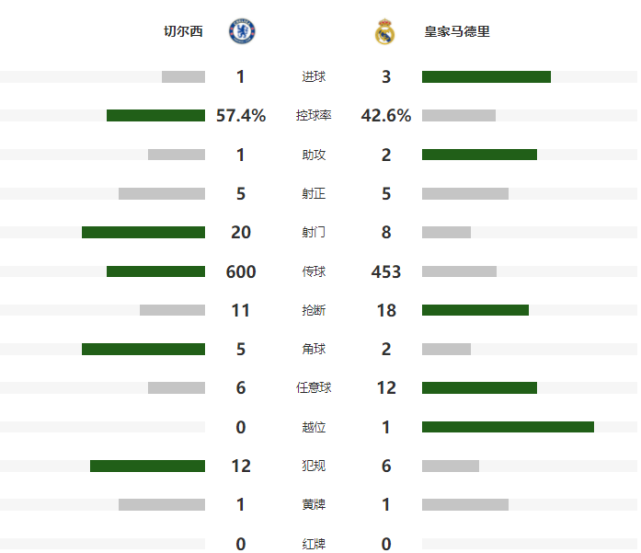The width and height of the screenshot is (641, 553).
Task: Click Chelsea's green 角球 corners bar
Action: coord(143,349)
